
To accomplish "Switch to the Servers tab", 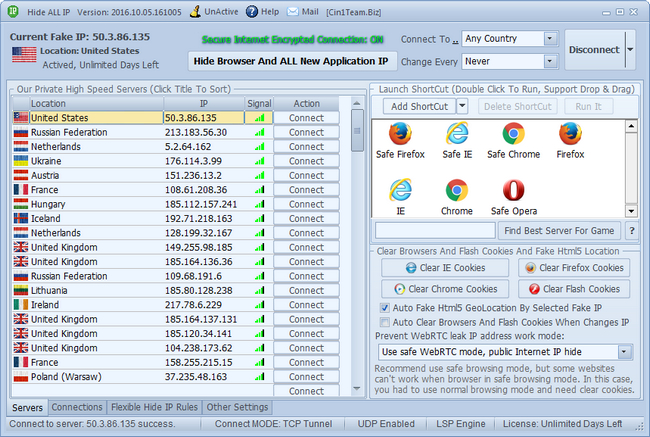I will point(27,408).
